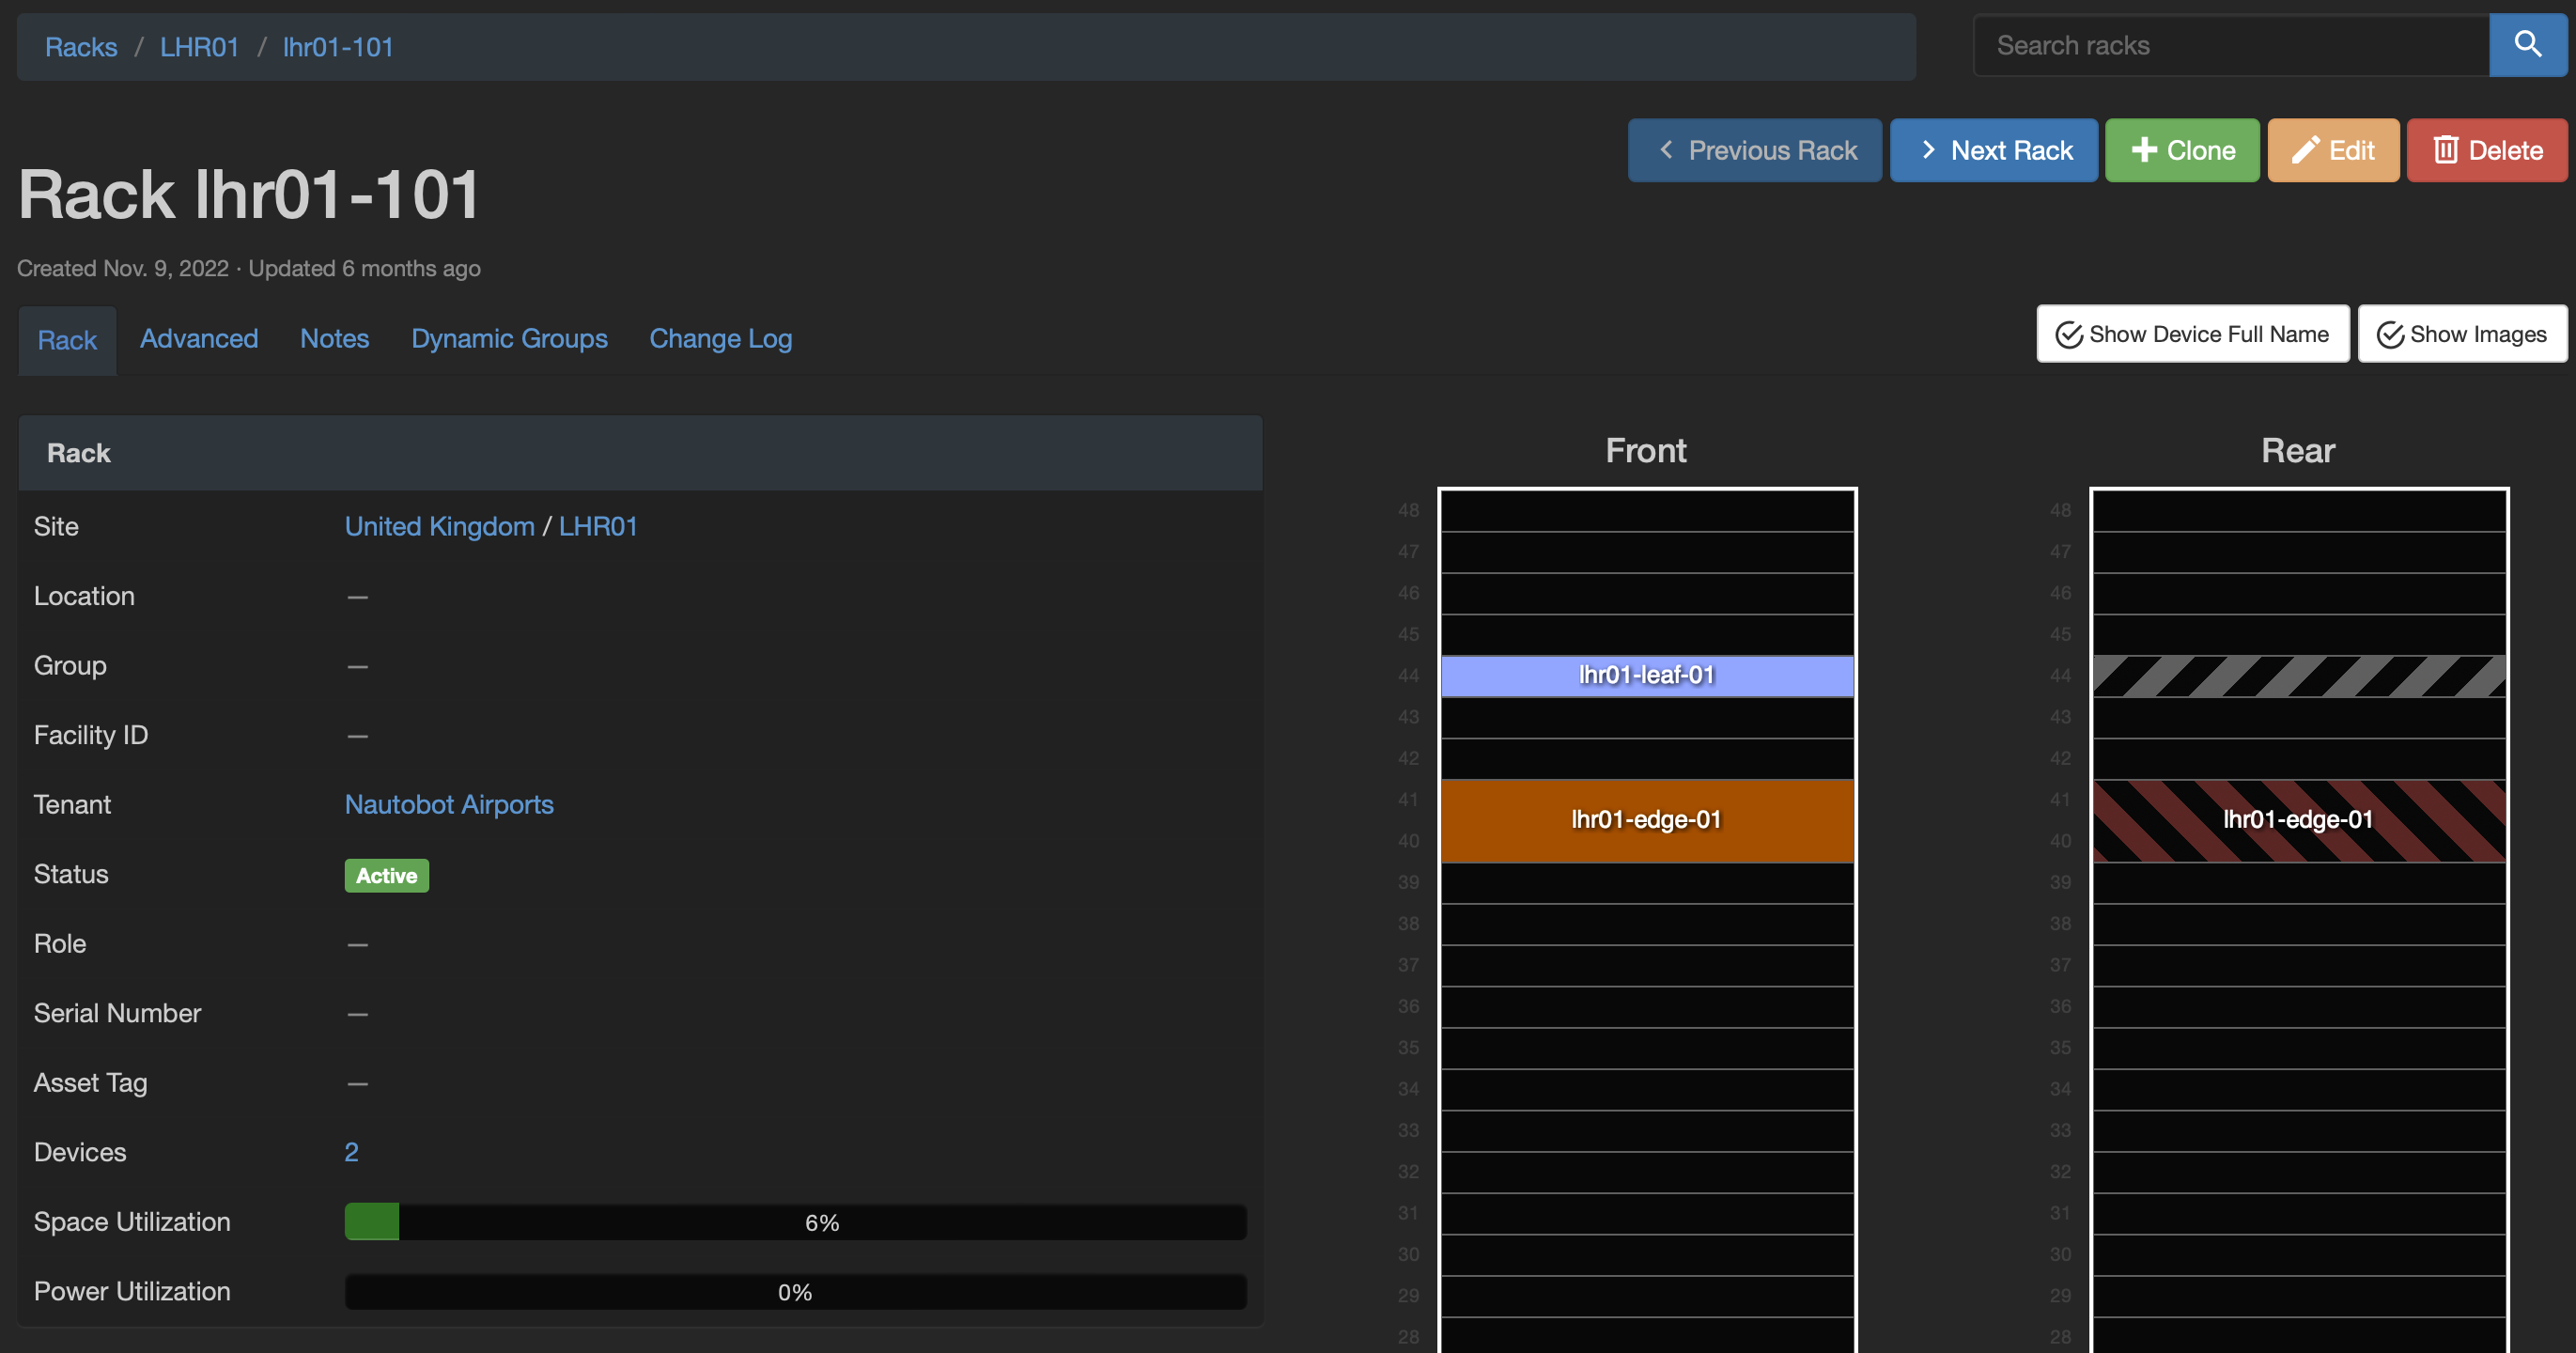Open the Dynamic Groups tab

tap(509, 339)
